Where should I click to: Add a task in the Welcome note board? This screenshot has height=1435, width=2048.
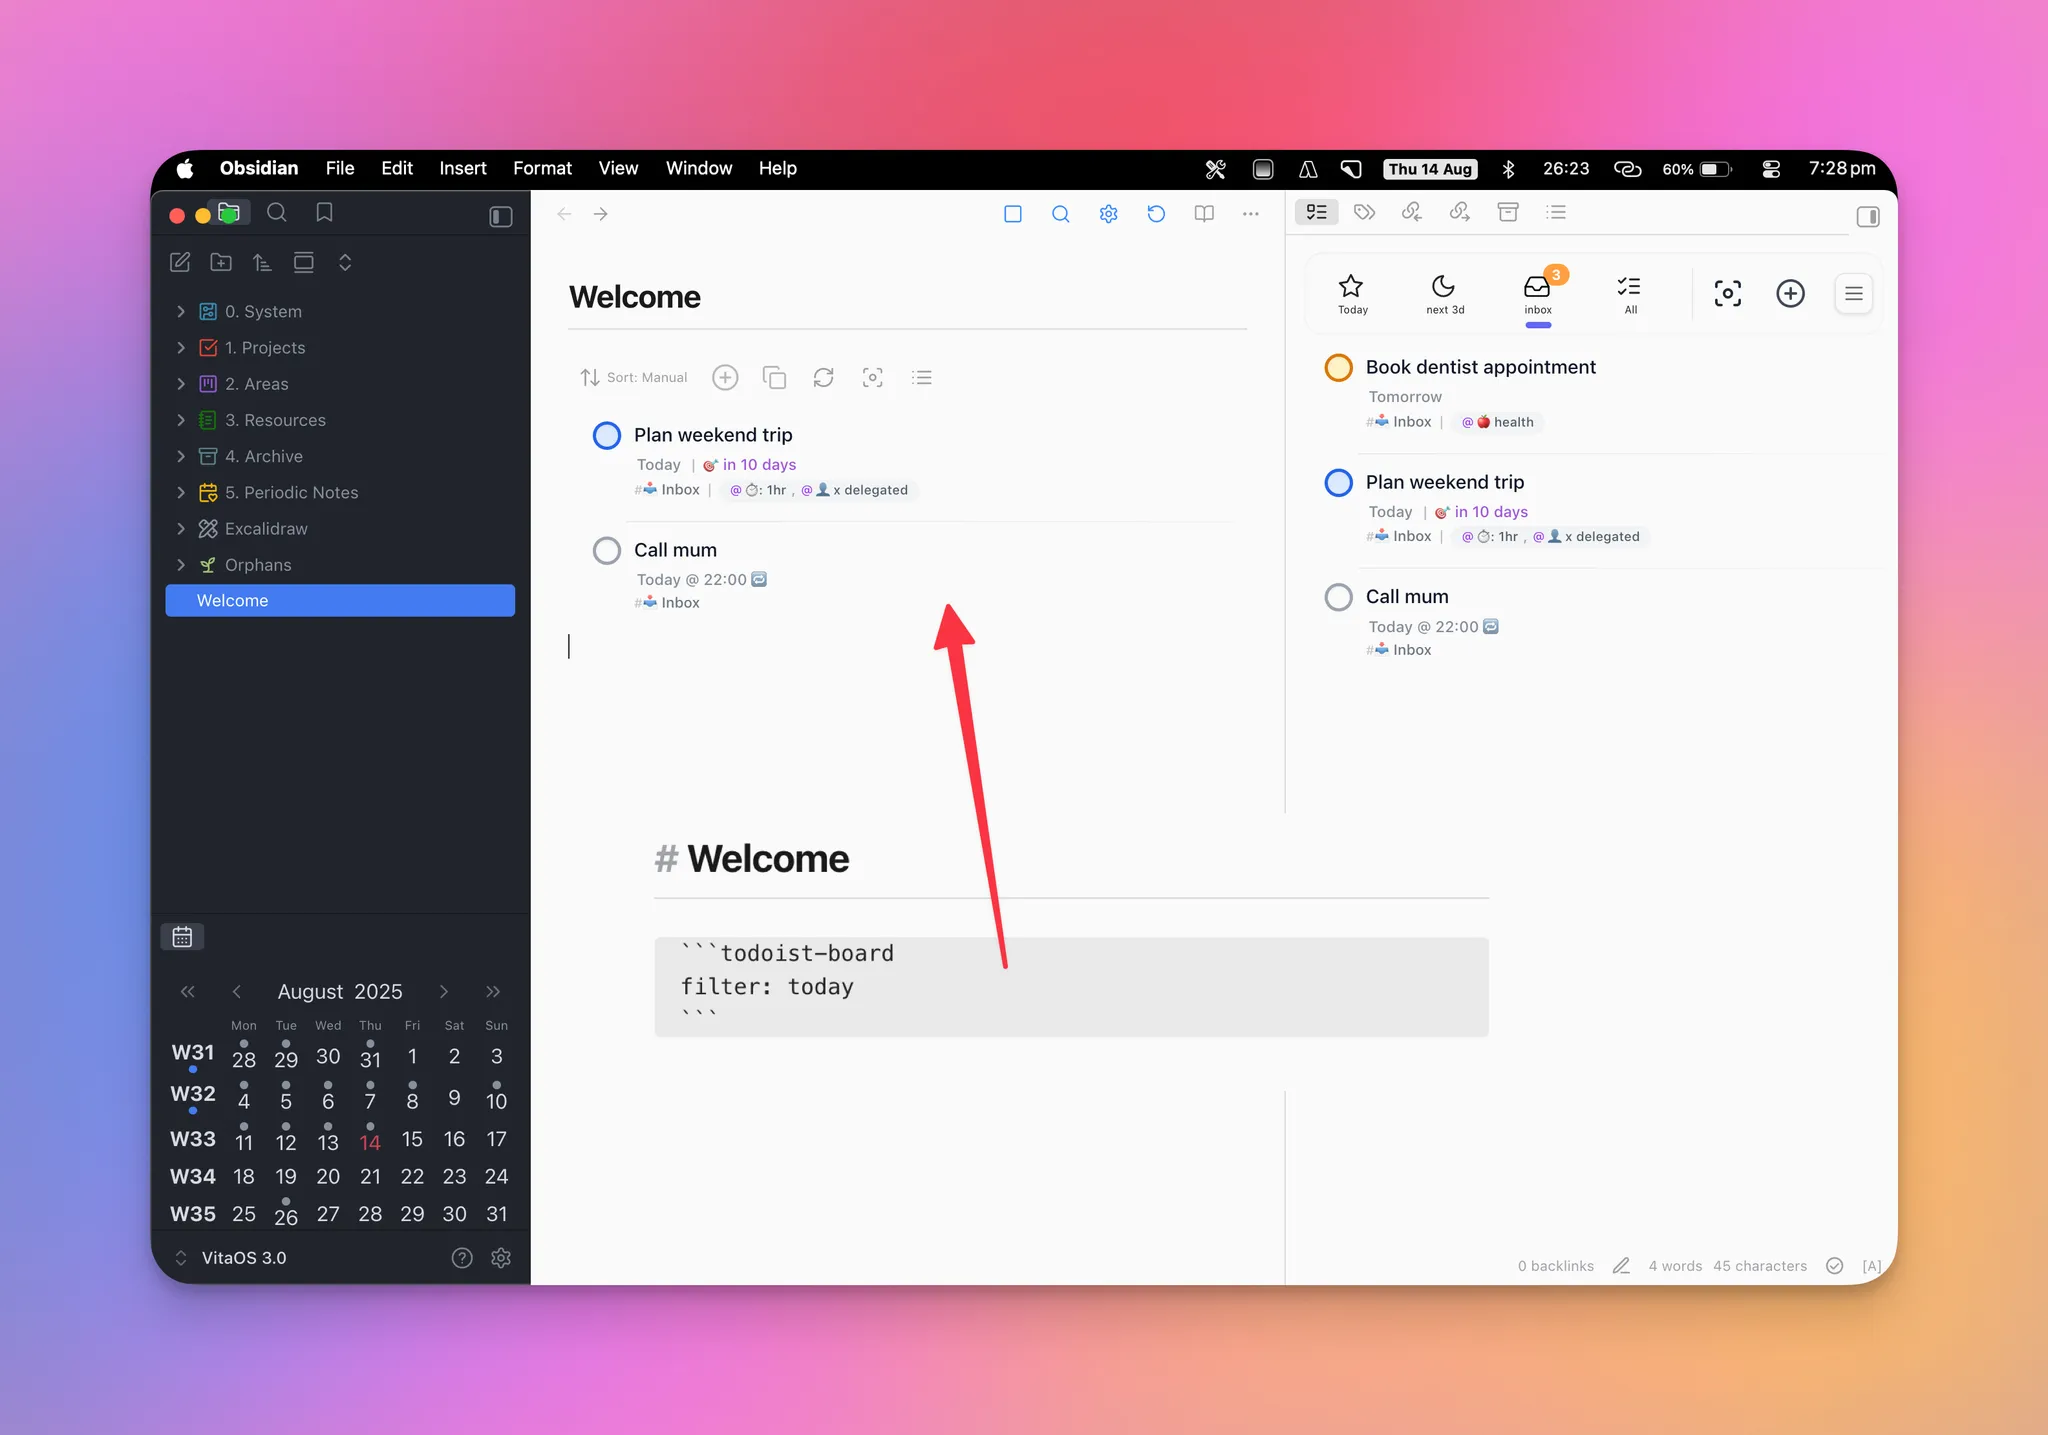(725, 377)
